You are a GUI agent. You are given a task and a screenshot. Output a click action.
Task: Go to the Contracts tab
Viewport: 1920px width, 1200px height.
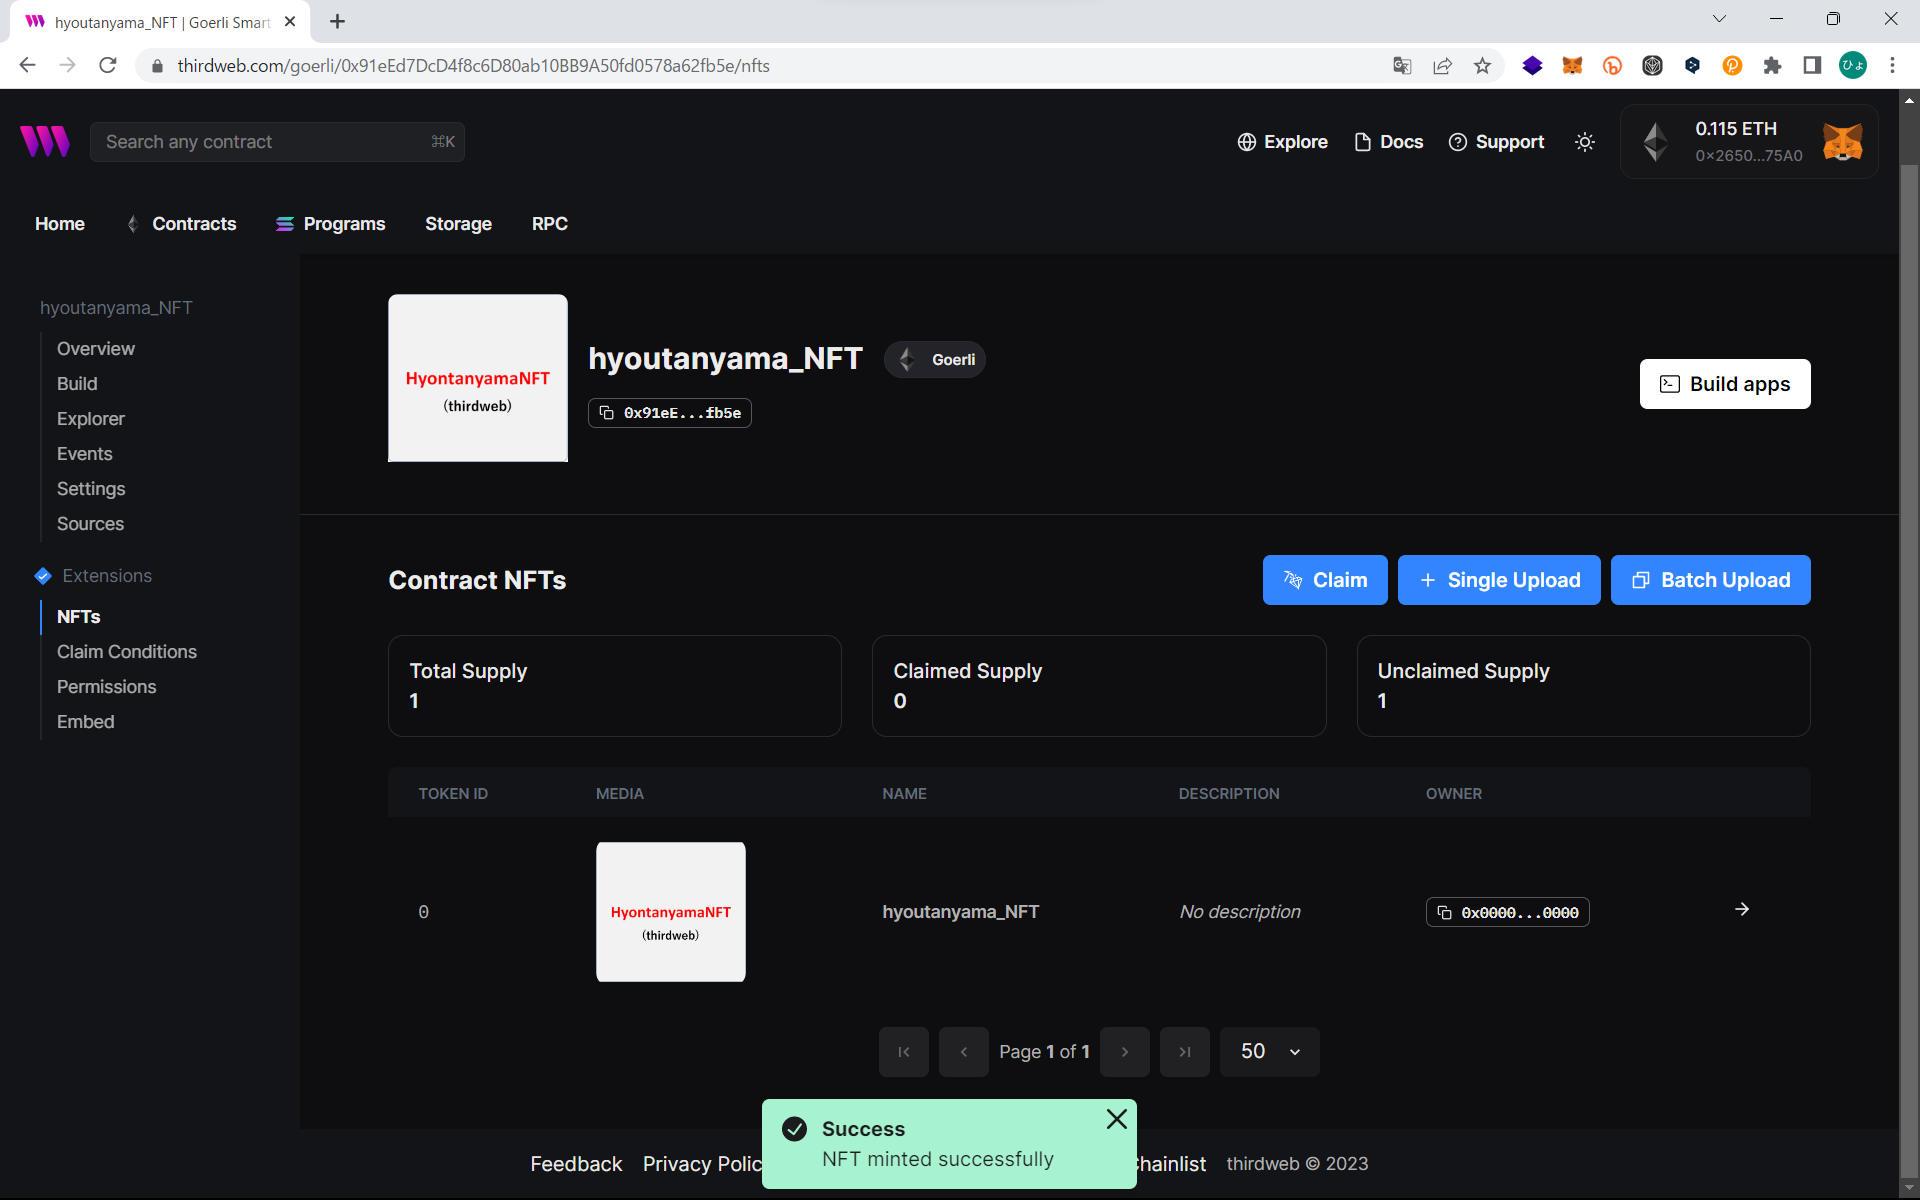[x=194, y=224]
